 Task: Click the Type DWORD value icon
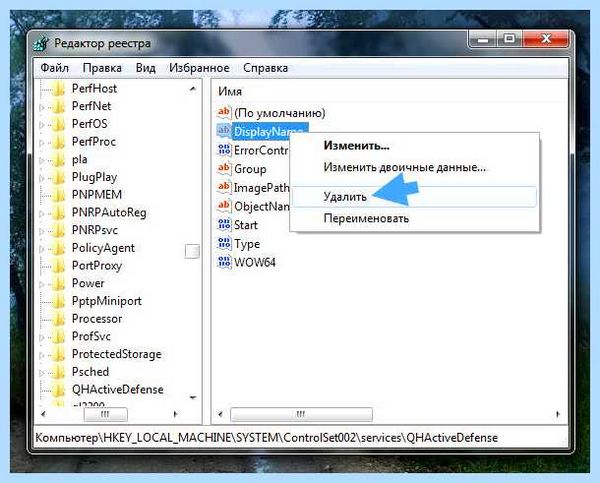224,244
